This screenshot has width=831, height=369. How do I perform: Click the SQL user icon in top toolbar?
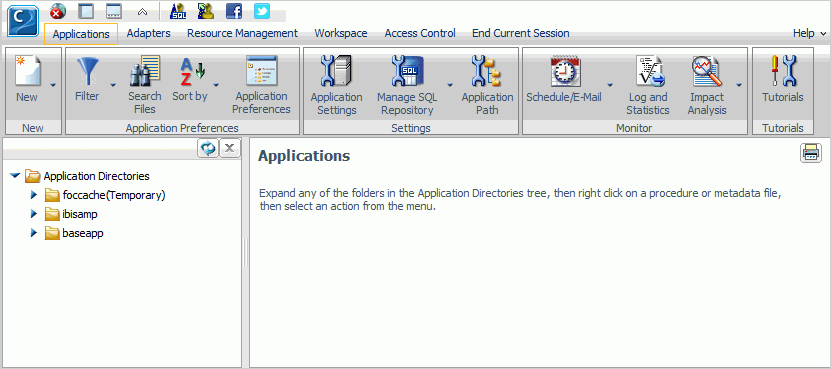178,11
